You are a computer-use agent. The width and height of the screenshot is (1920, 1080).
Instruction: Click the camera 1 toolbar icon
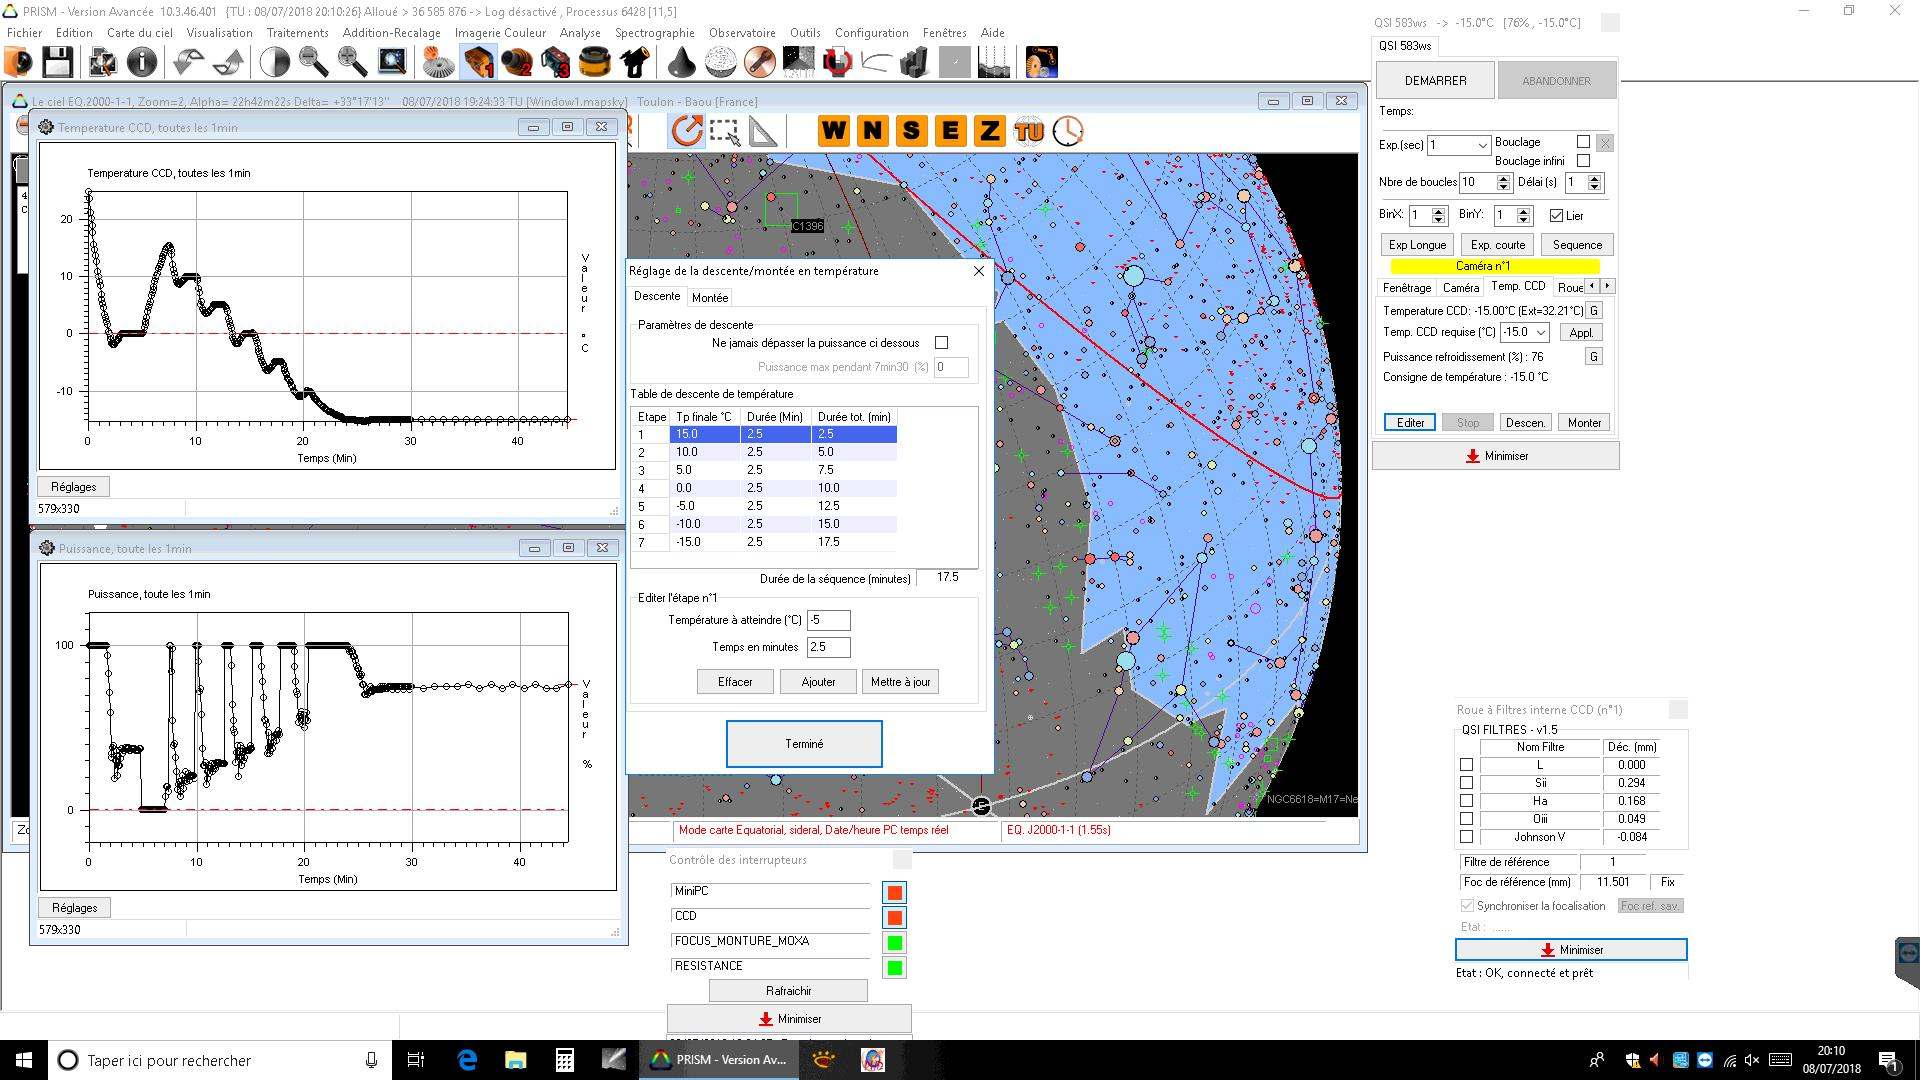coord(478,62)
